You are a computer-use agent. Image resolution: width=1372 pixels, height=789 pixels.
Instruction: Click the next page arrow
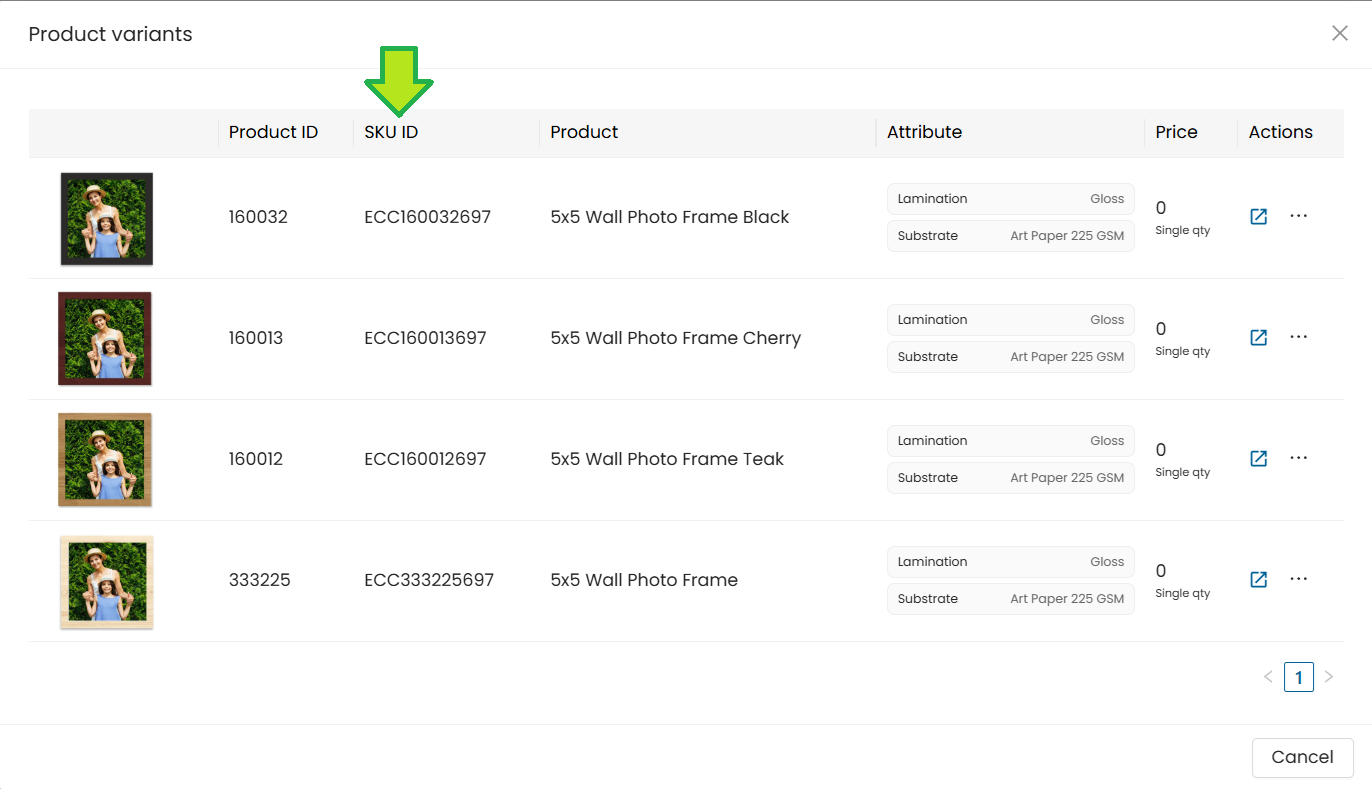(x=1329, y=677)
